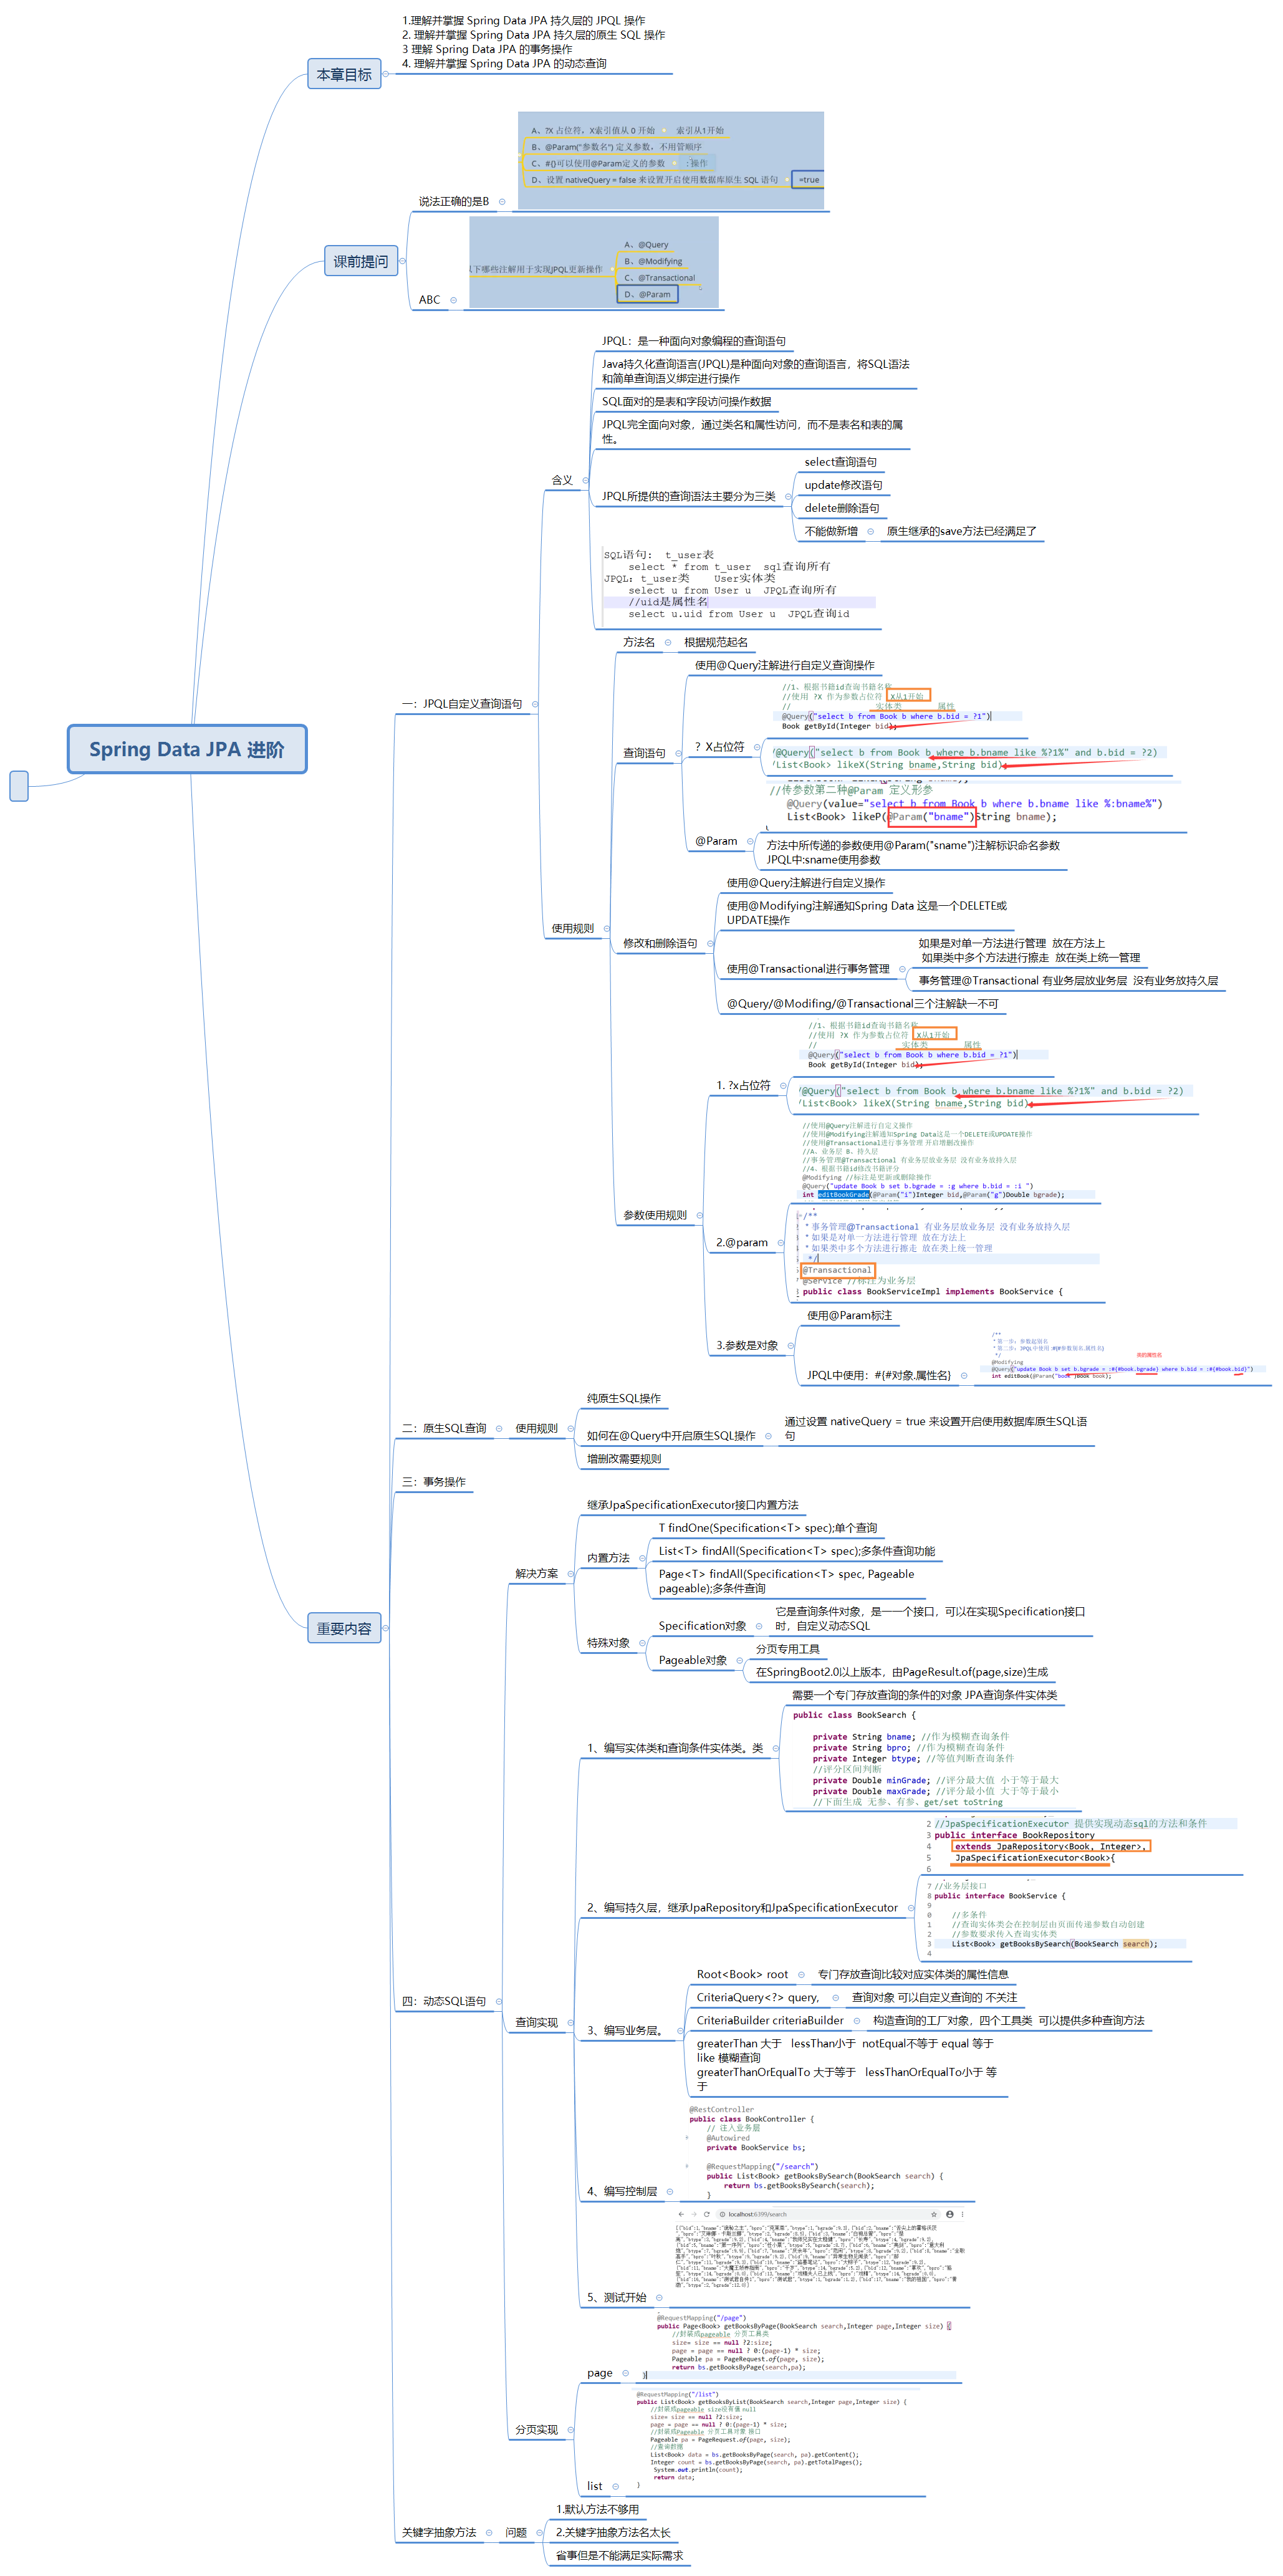
Task: Select the 重要内容 branch node
Action: tap(344, 1628)
